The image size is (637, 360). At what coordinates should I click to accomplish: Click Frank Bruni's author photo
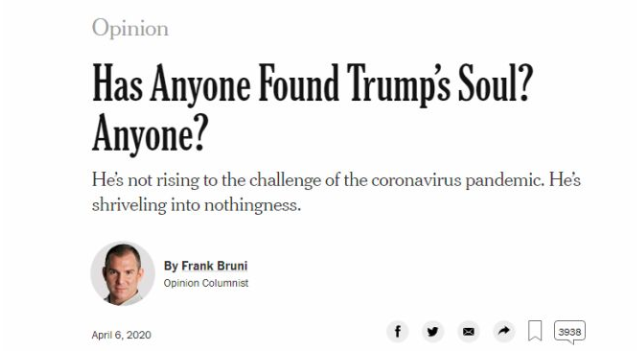point(123,273)
